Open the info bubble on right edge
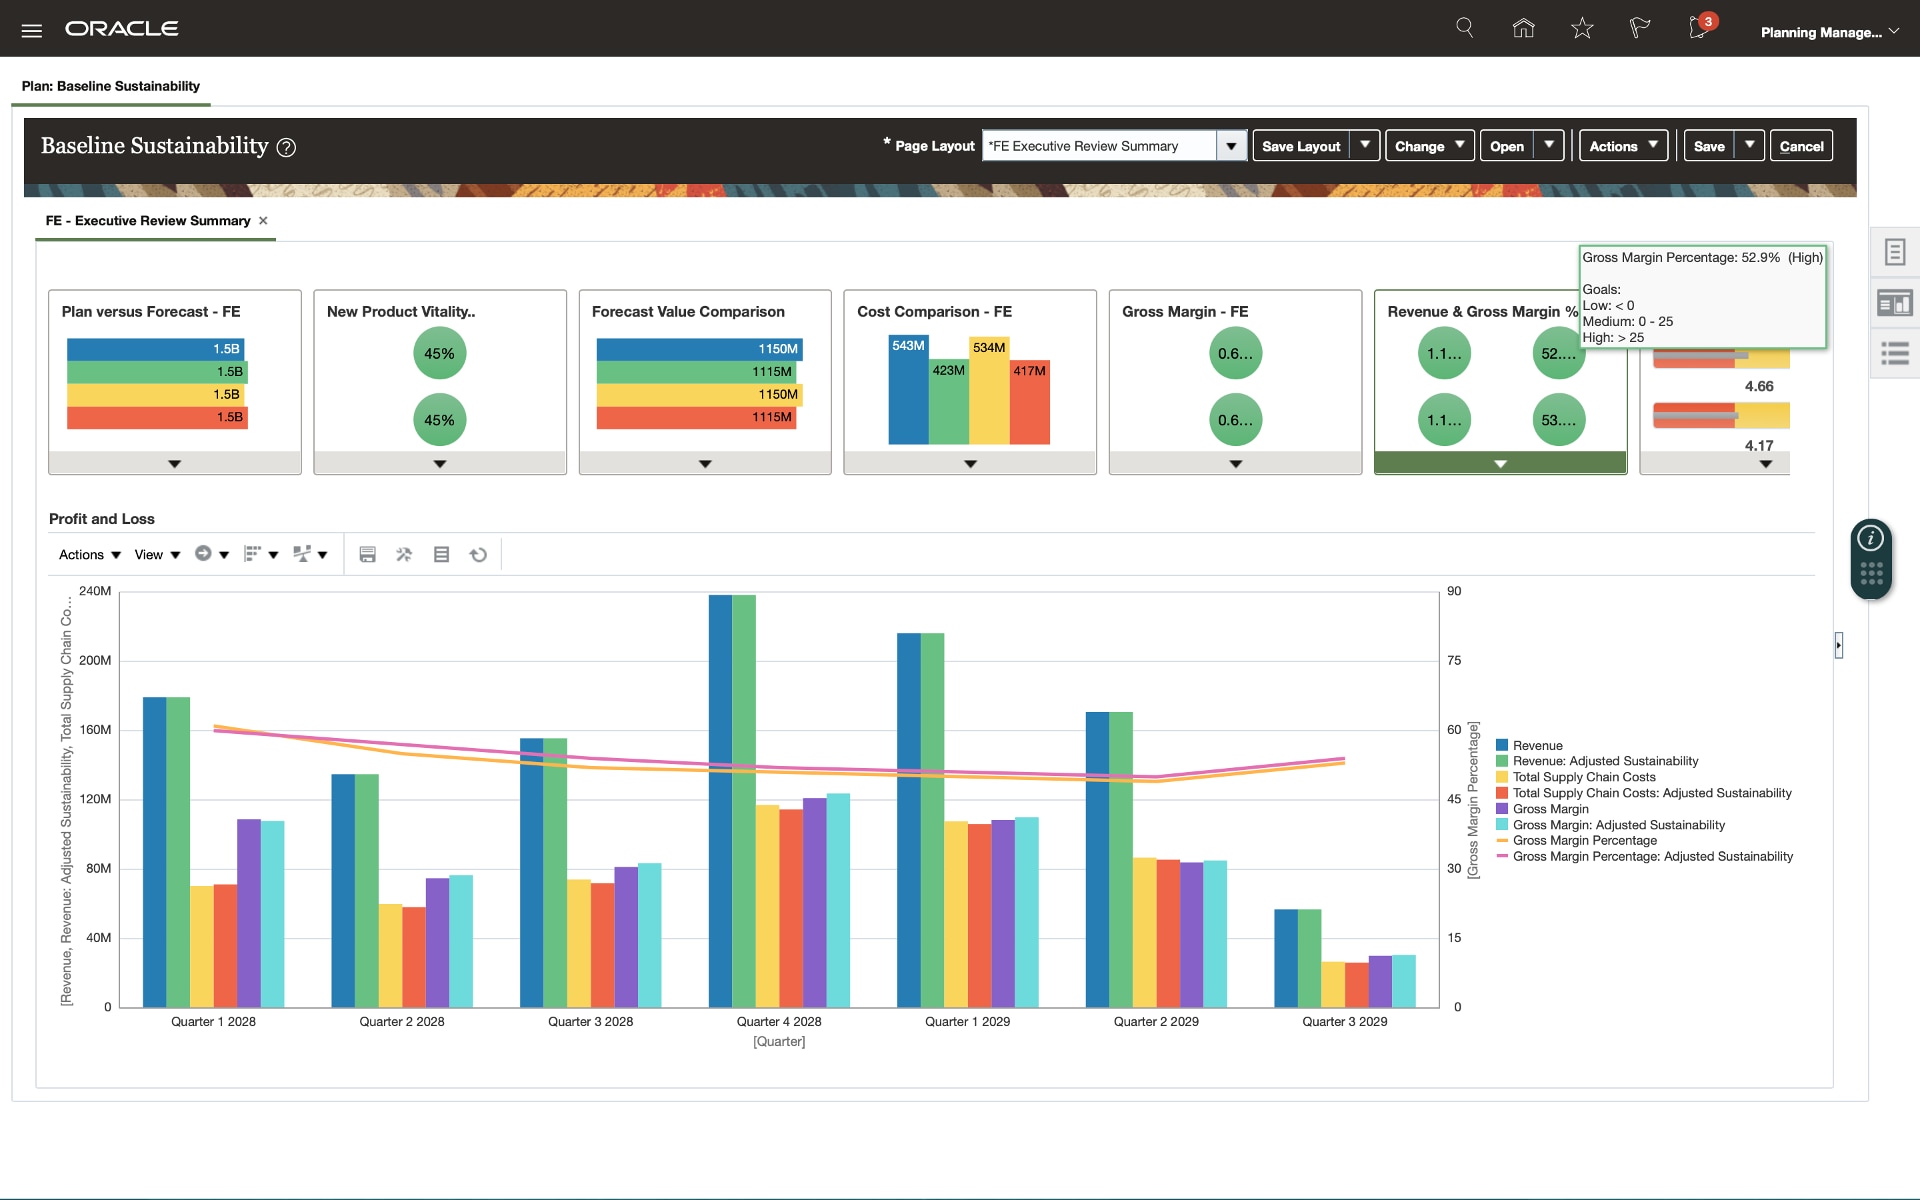The image size is (1920, 1200). tap(1870, 539)
